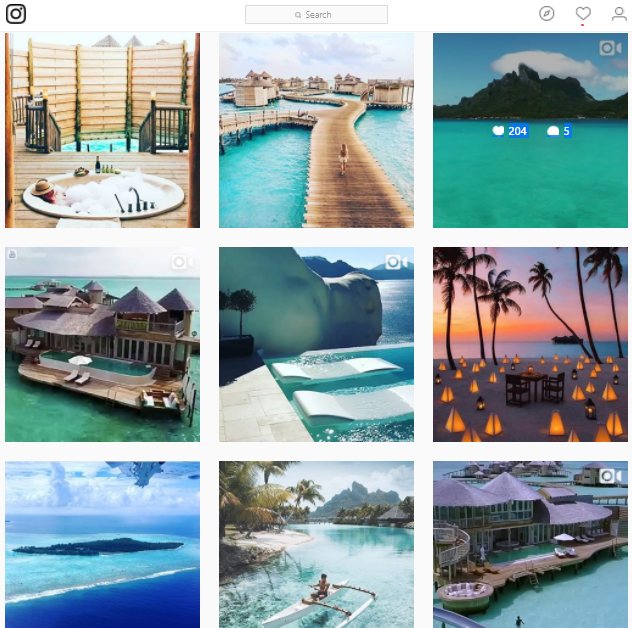
Task: Click the comments bubble icon showing 5
Action: point(553,131)
